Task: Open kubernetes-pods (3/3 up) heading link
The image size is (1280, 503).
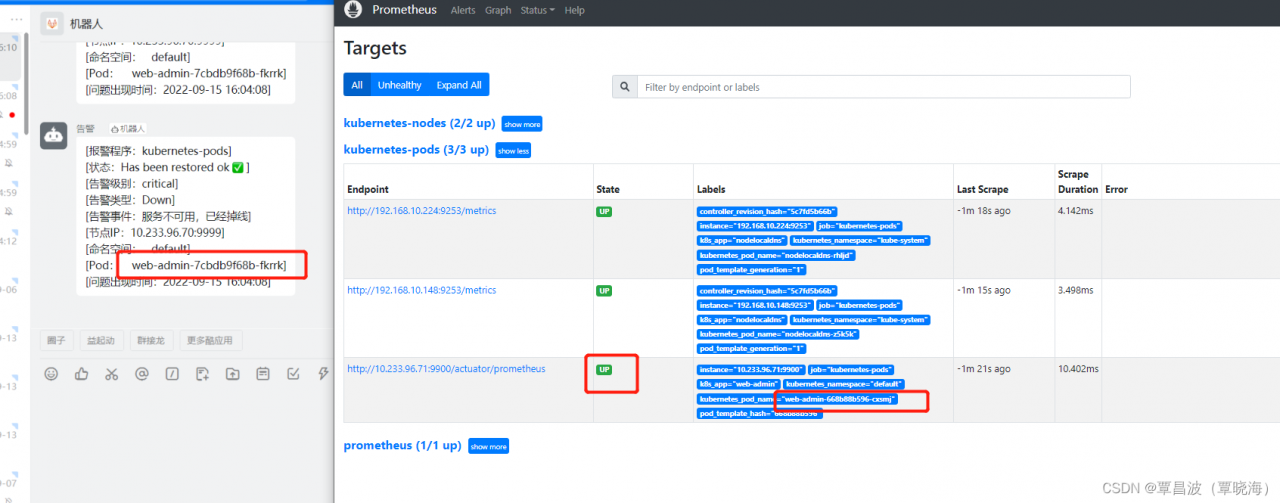Action: (416, 150)
